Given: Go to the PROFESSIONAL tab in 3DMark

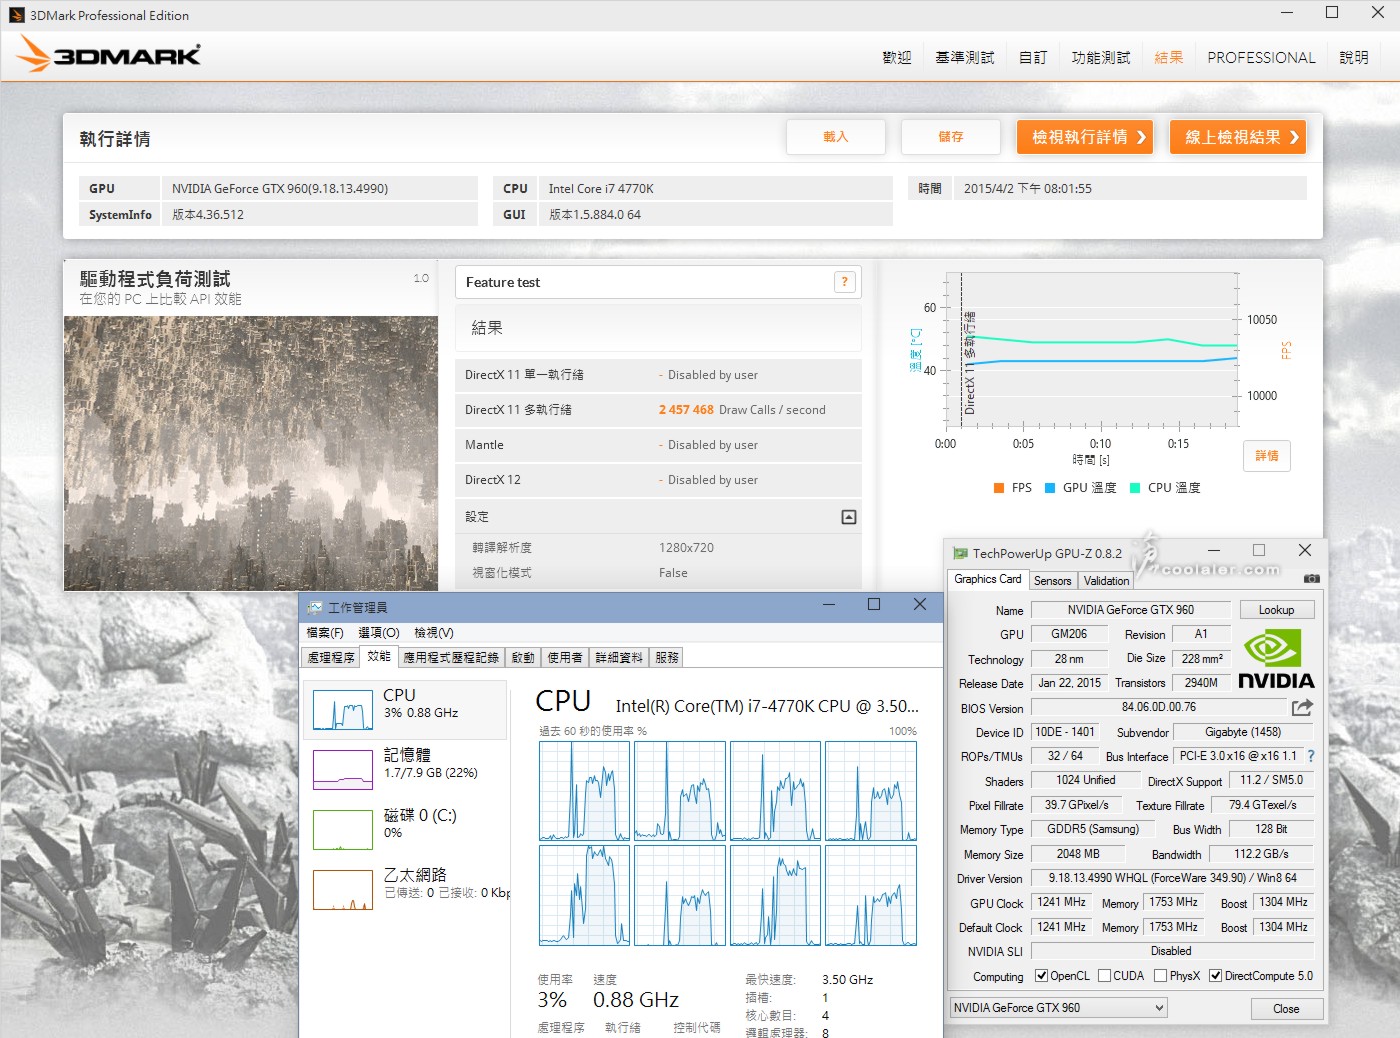Looking at the screenshot, I should click(1261, 58).
